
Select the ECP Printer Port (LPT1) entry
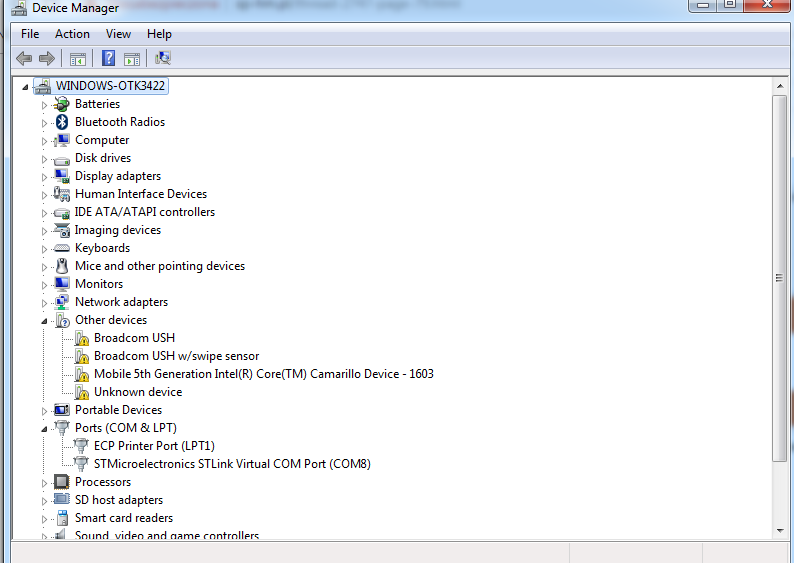click(x=154, y=446)
